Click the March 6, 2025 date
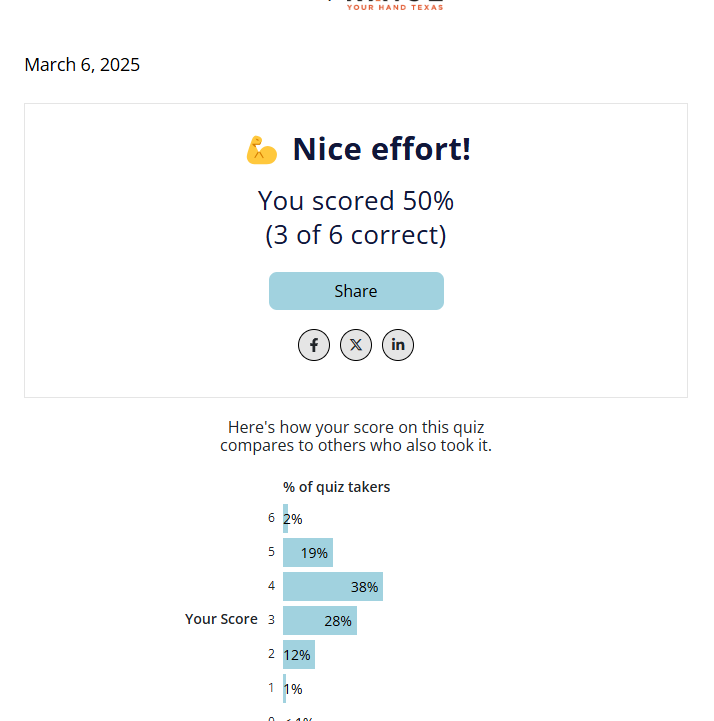 pyautogui.click(x=82, y=65)
